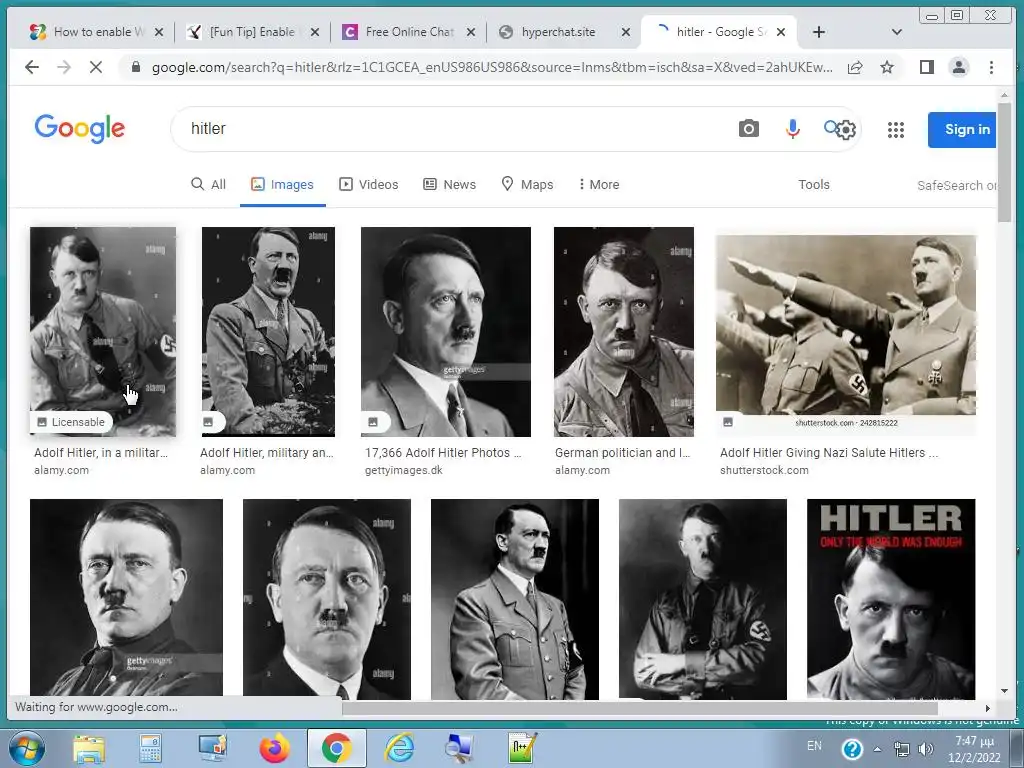Open the Calculator taskbar icon
Viewport: 1024px width, 768px height.
(150, 748)
